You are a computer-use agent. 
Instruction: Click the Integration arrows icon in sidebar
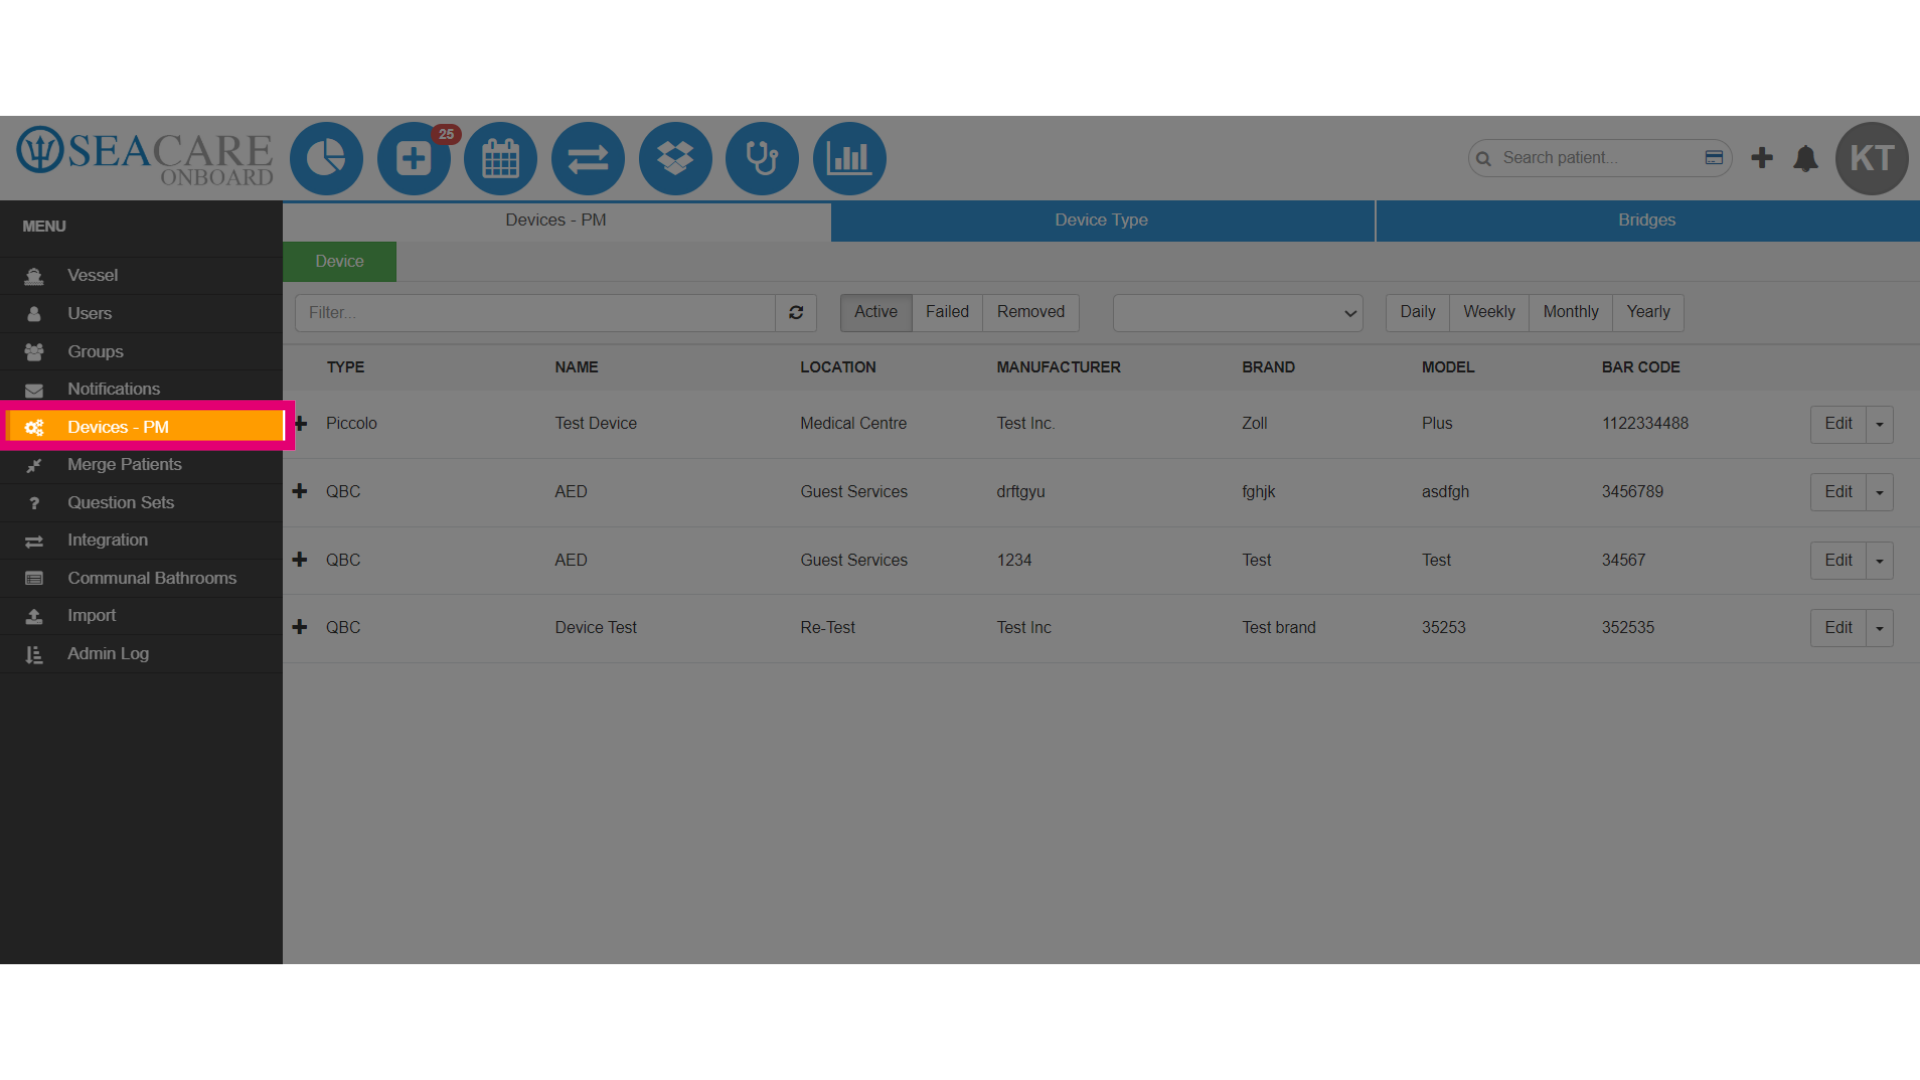coord(34,541)
